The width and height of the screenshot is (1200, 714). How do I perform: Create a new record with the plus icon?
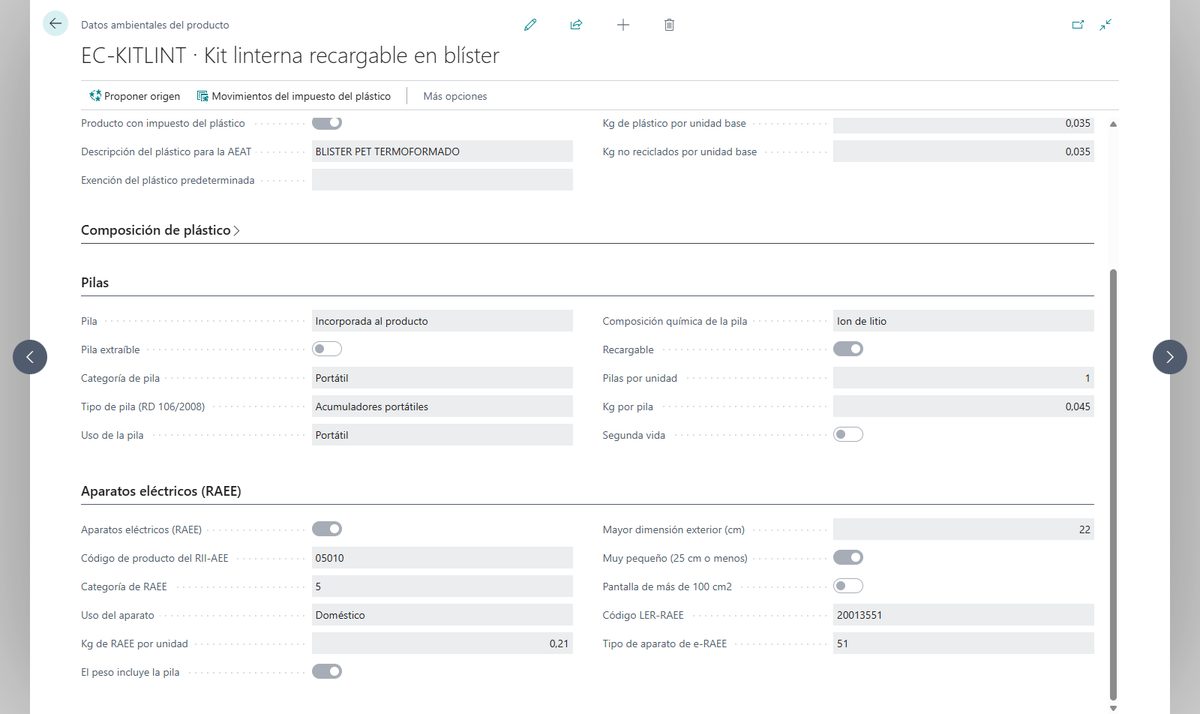click(x=623, y=25)
